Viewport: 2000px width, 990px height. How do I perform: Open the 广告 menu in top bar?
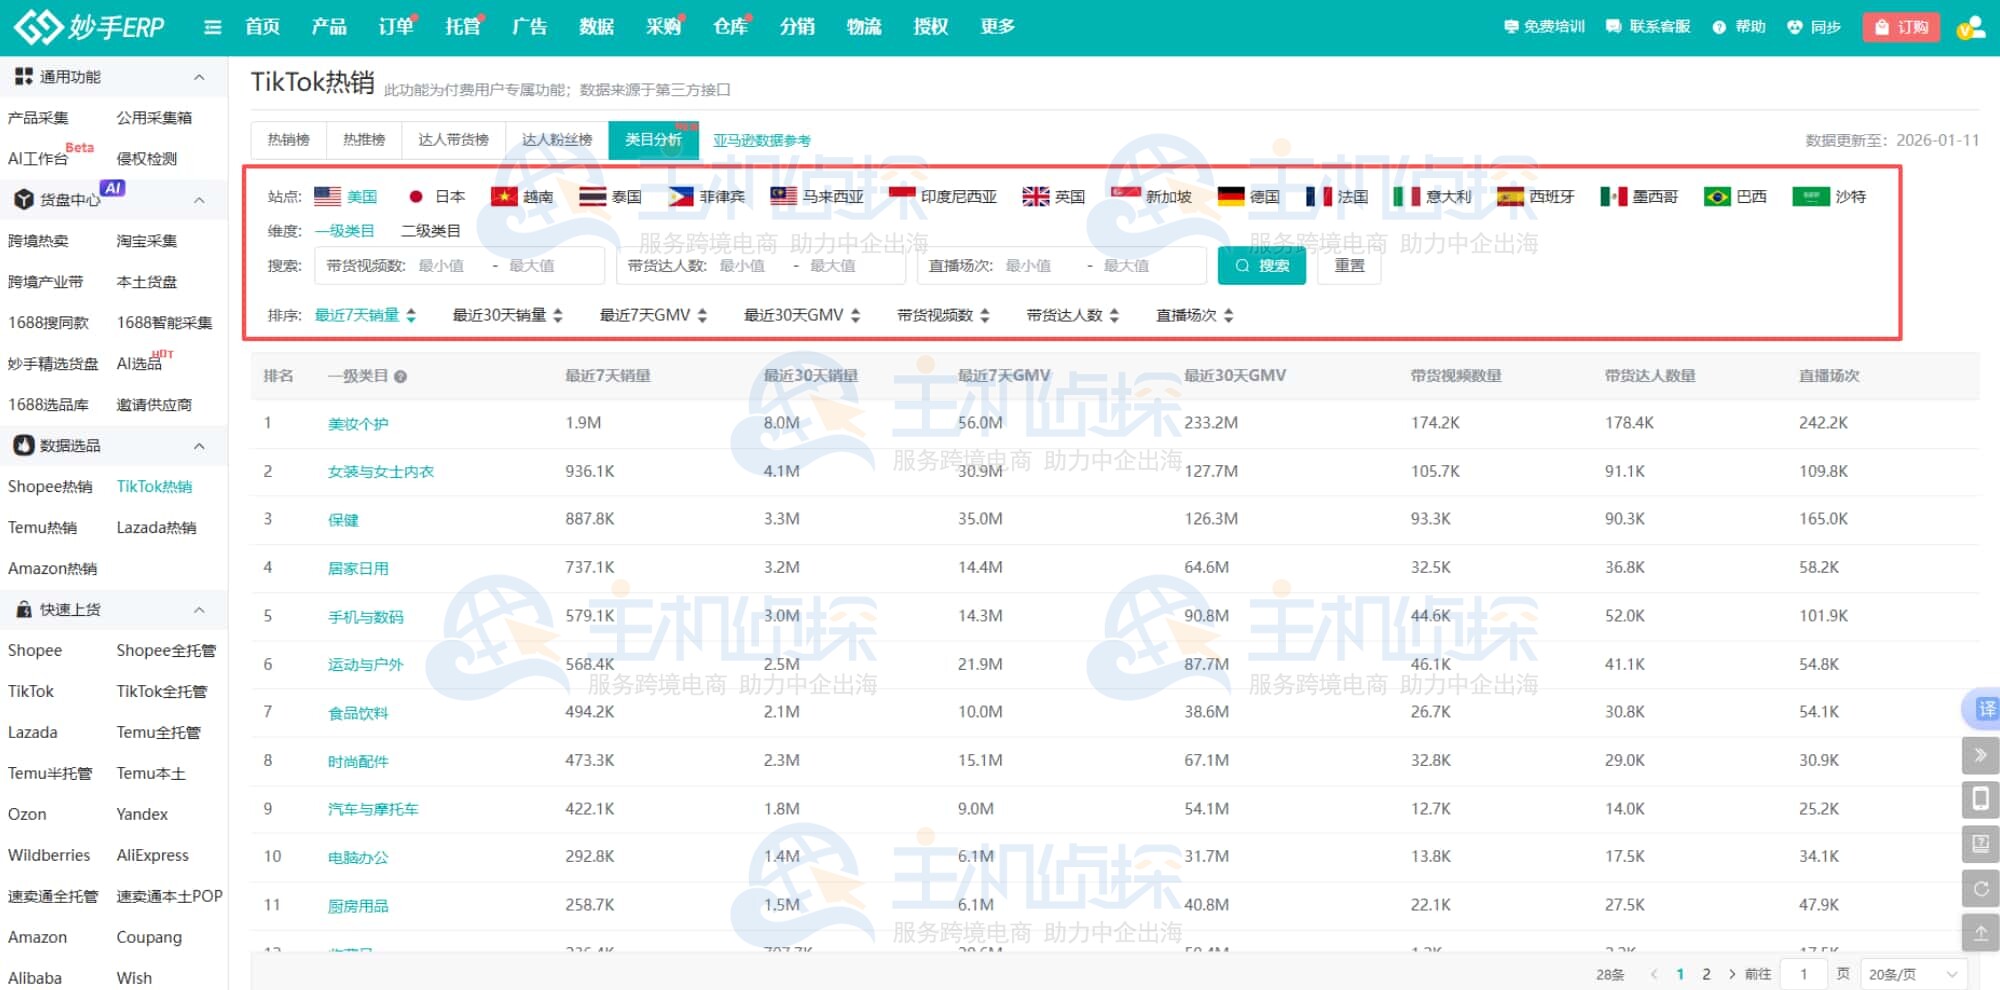[529, 27]
